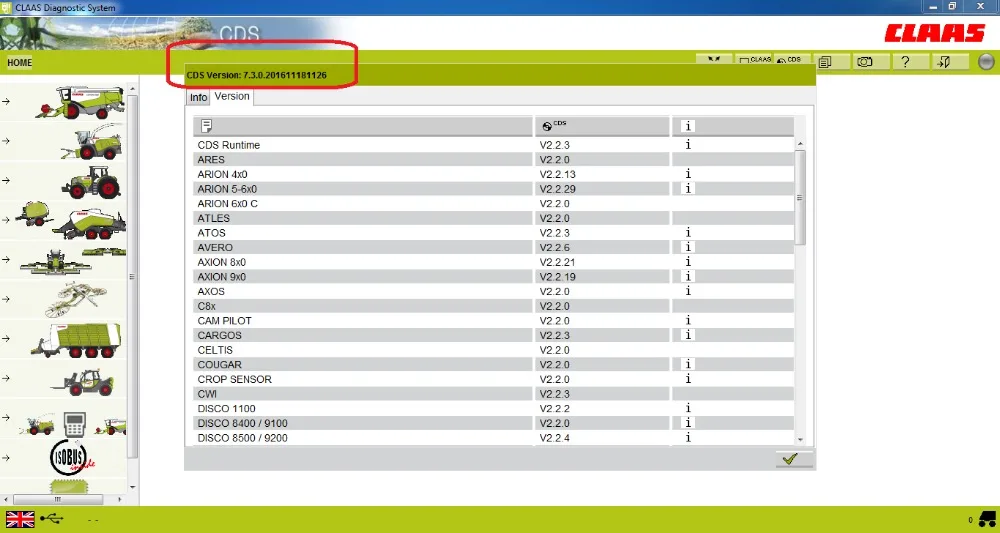
Task: Open the ISOBUS inside category
Action: (72, 458)
